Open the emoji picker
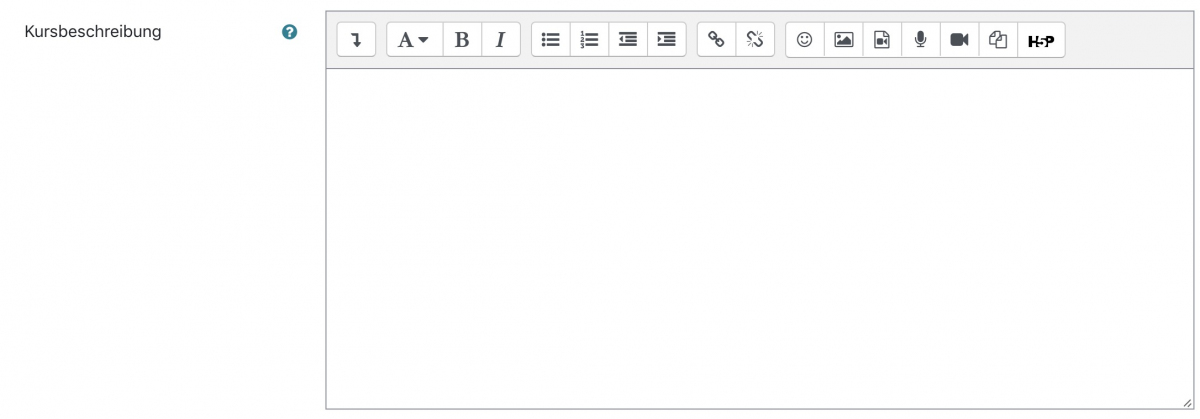 805,40
